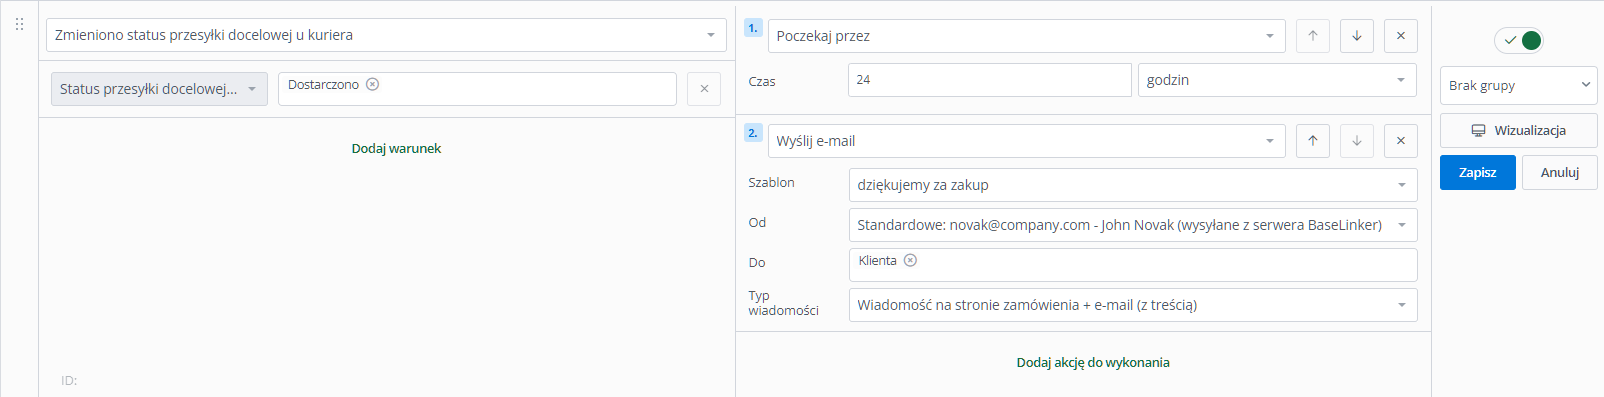Open the event trigger dropdown
This screenshot has height=397, width=1604.
point(386,35)
